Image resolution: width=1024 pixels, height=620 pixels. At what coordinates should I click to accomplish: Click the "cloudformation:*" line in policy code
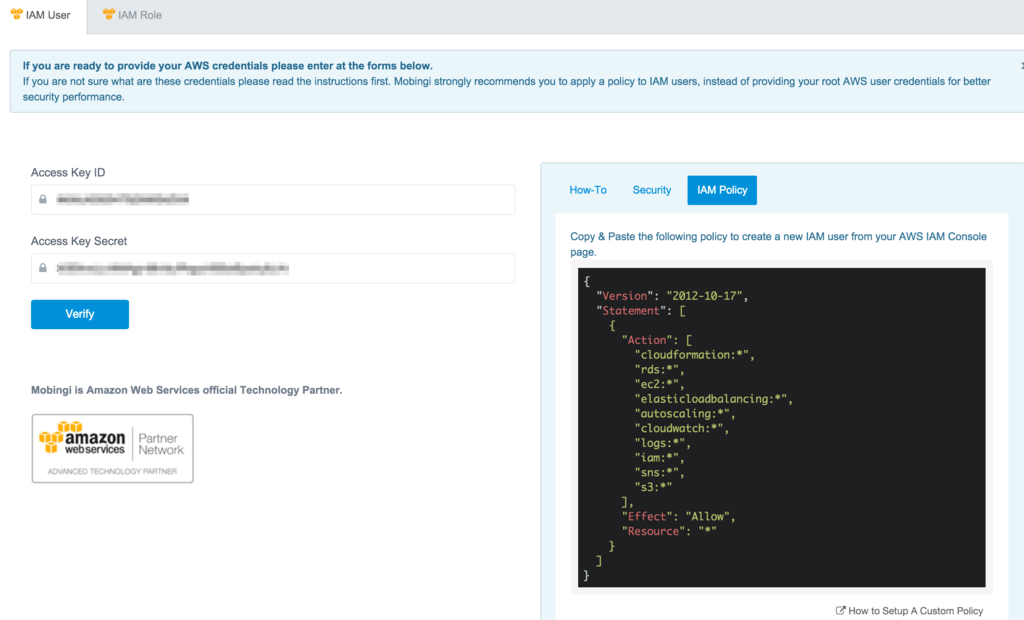point(695,355)
